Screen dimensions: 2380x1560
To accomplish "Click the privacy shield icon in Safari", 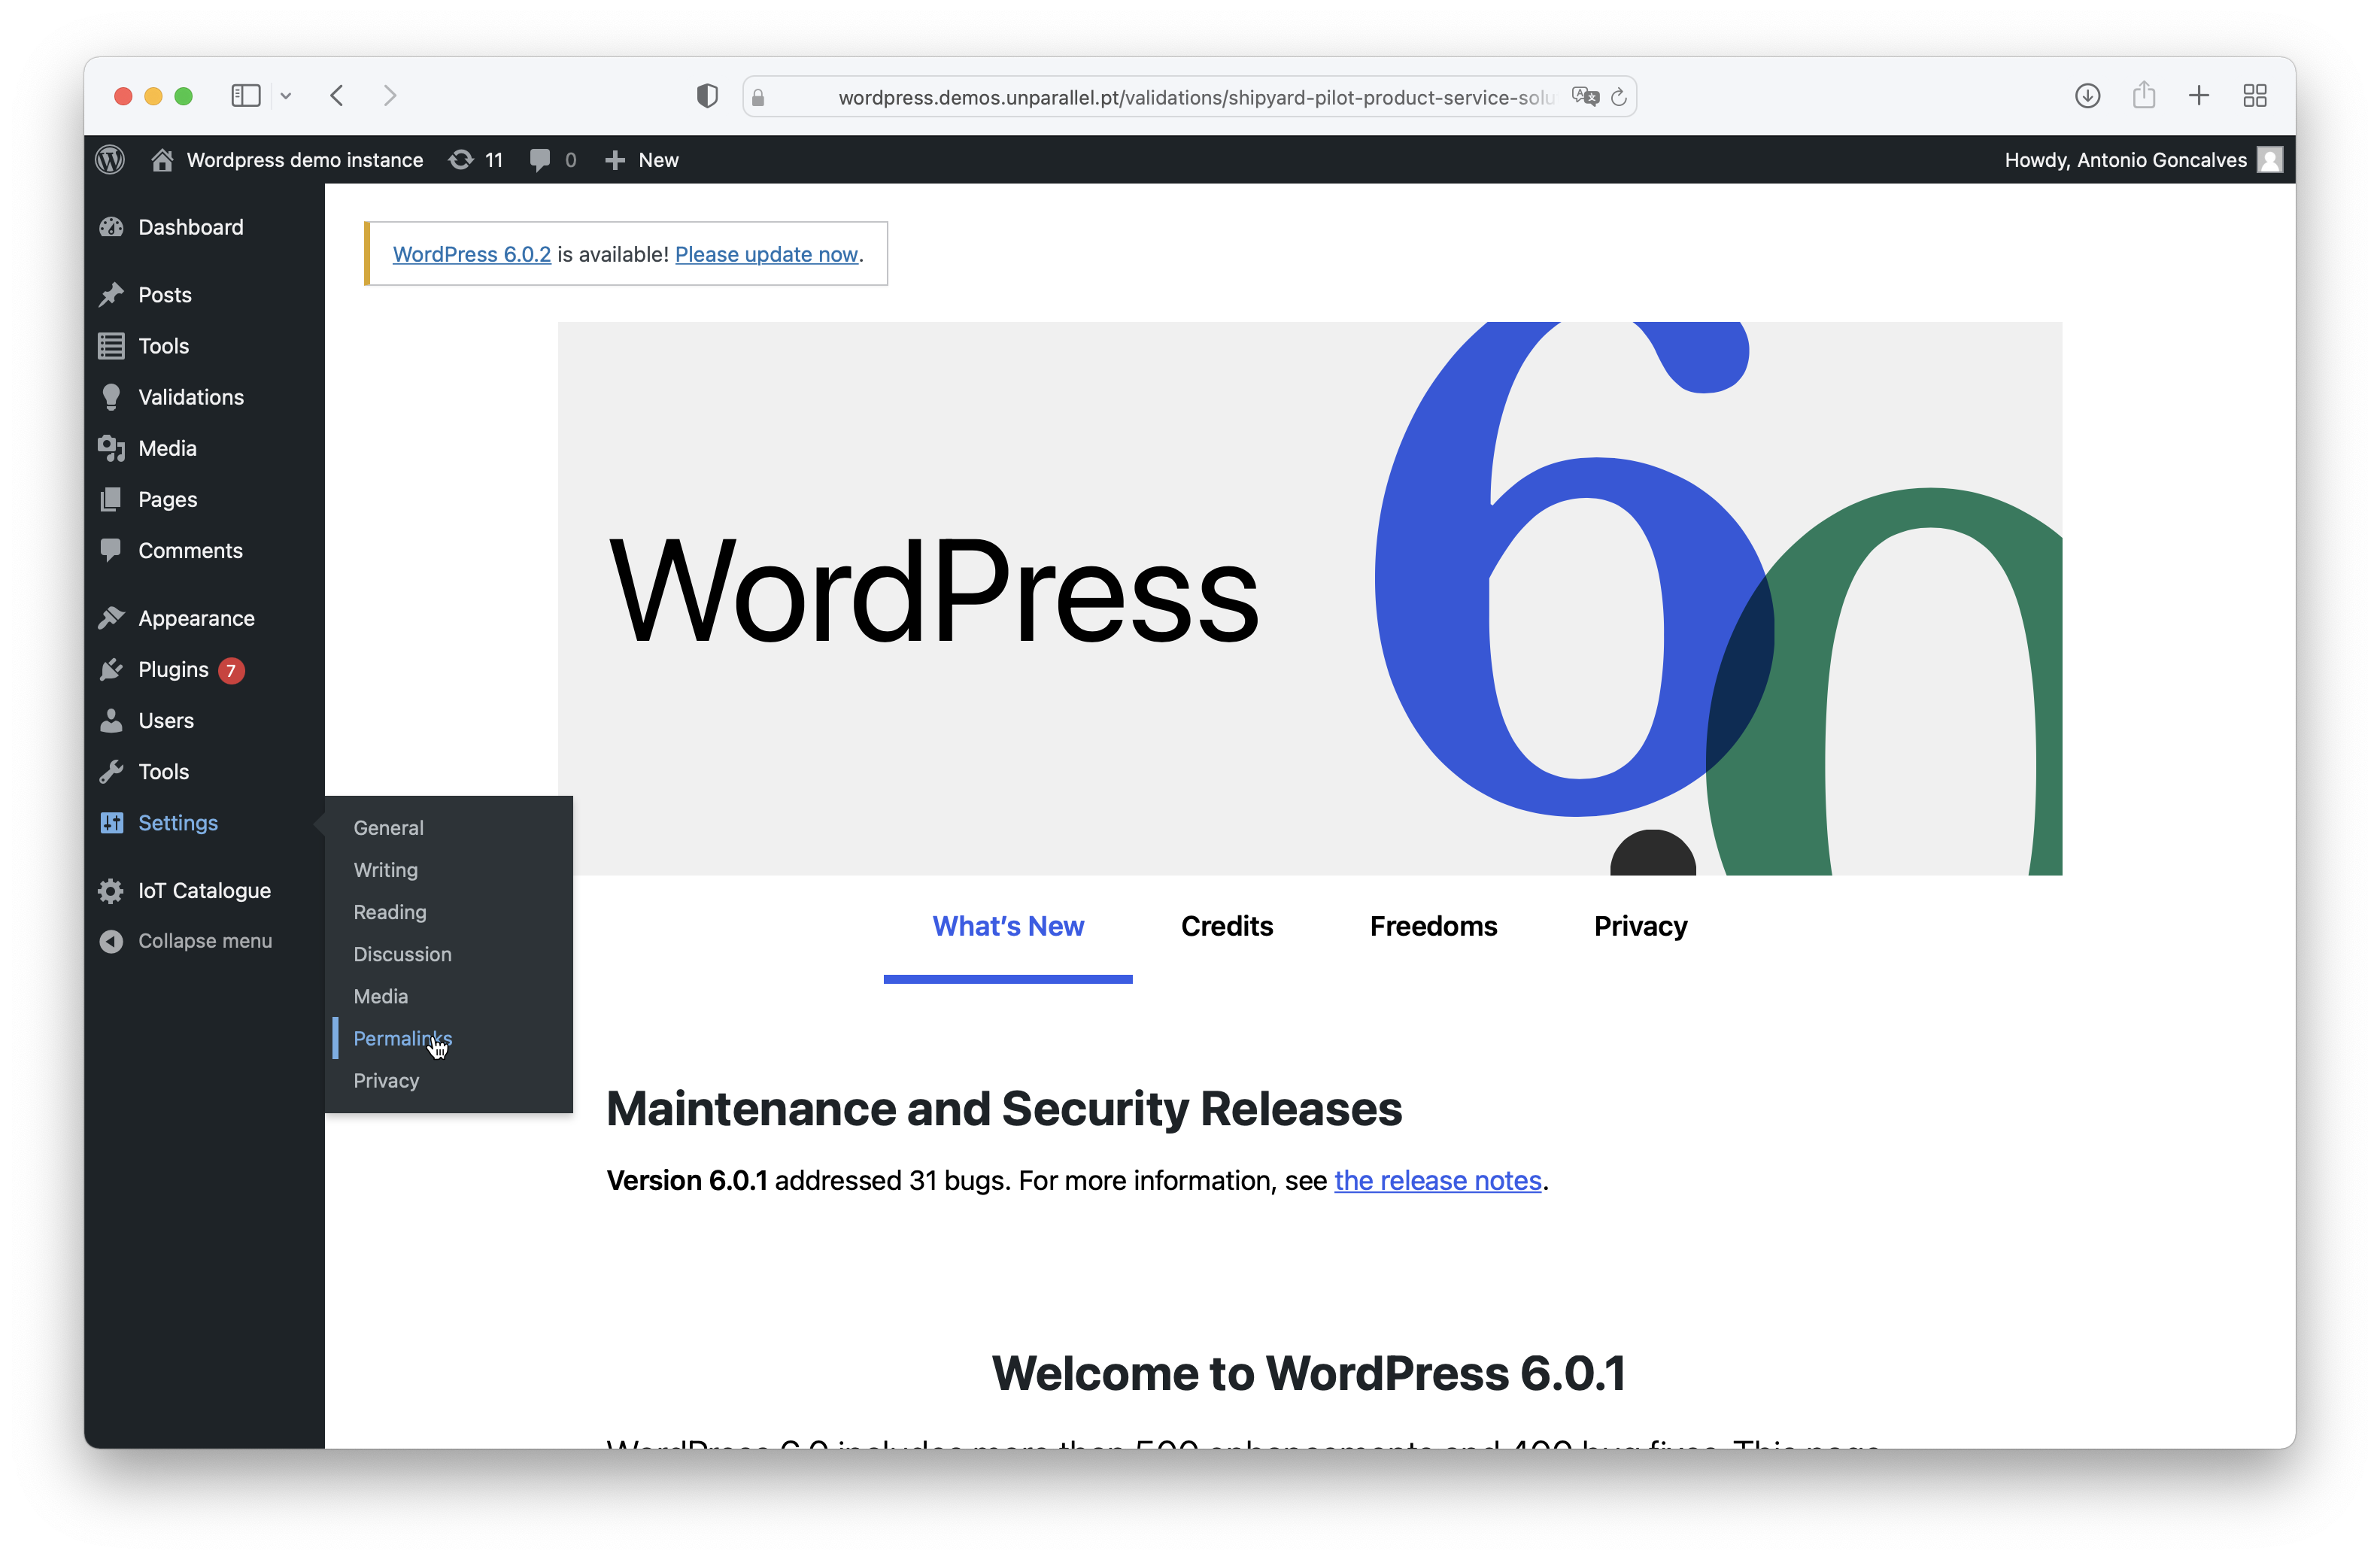I will 707,96.
